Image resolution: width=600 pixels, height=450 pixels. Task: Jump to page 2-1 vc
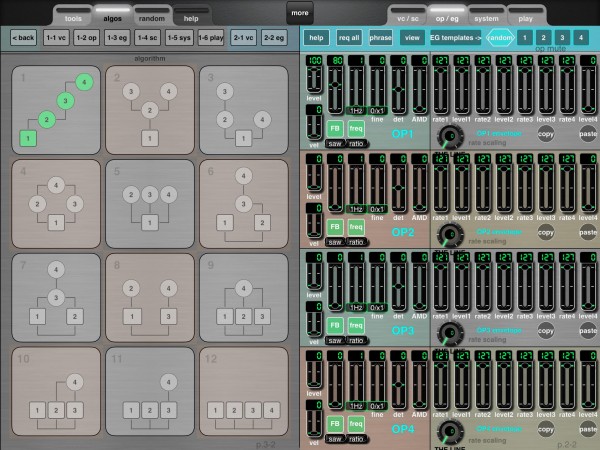[x=243, y=38]
